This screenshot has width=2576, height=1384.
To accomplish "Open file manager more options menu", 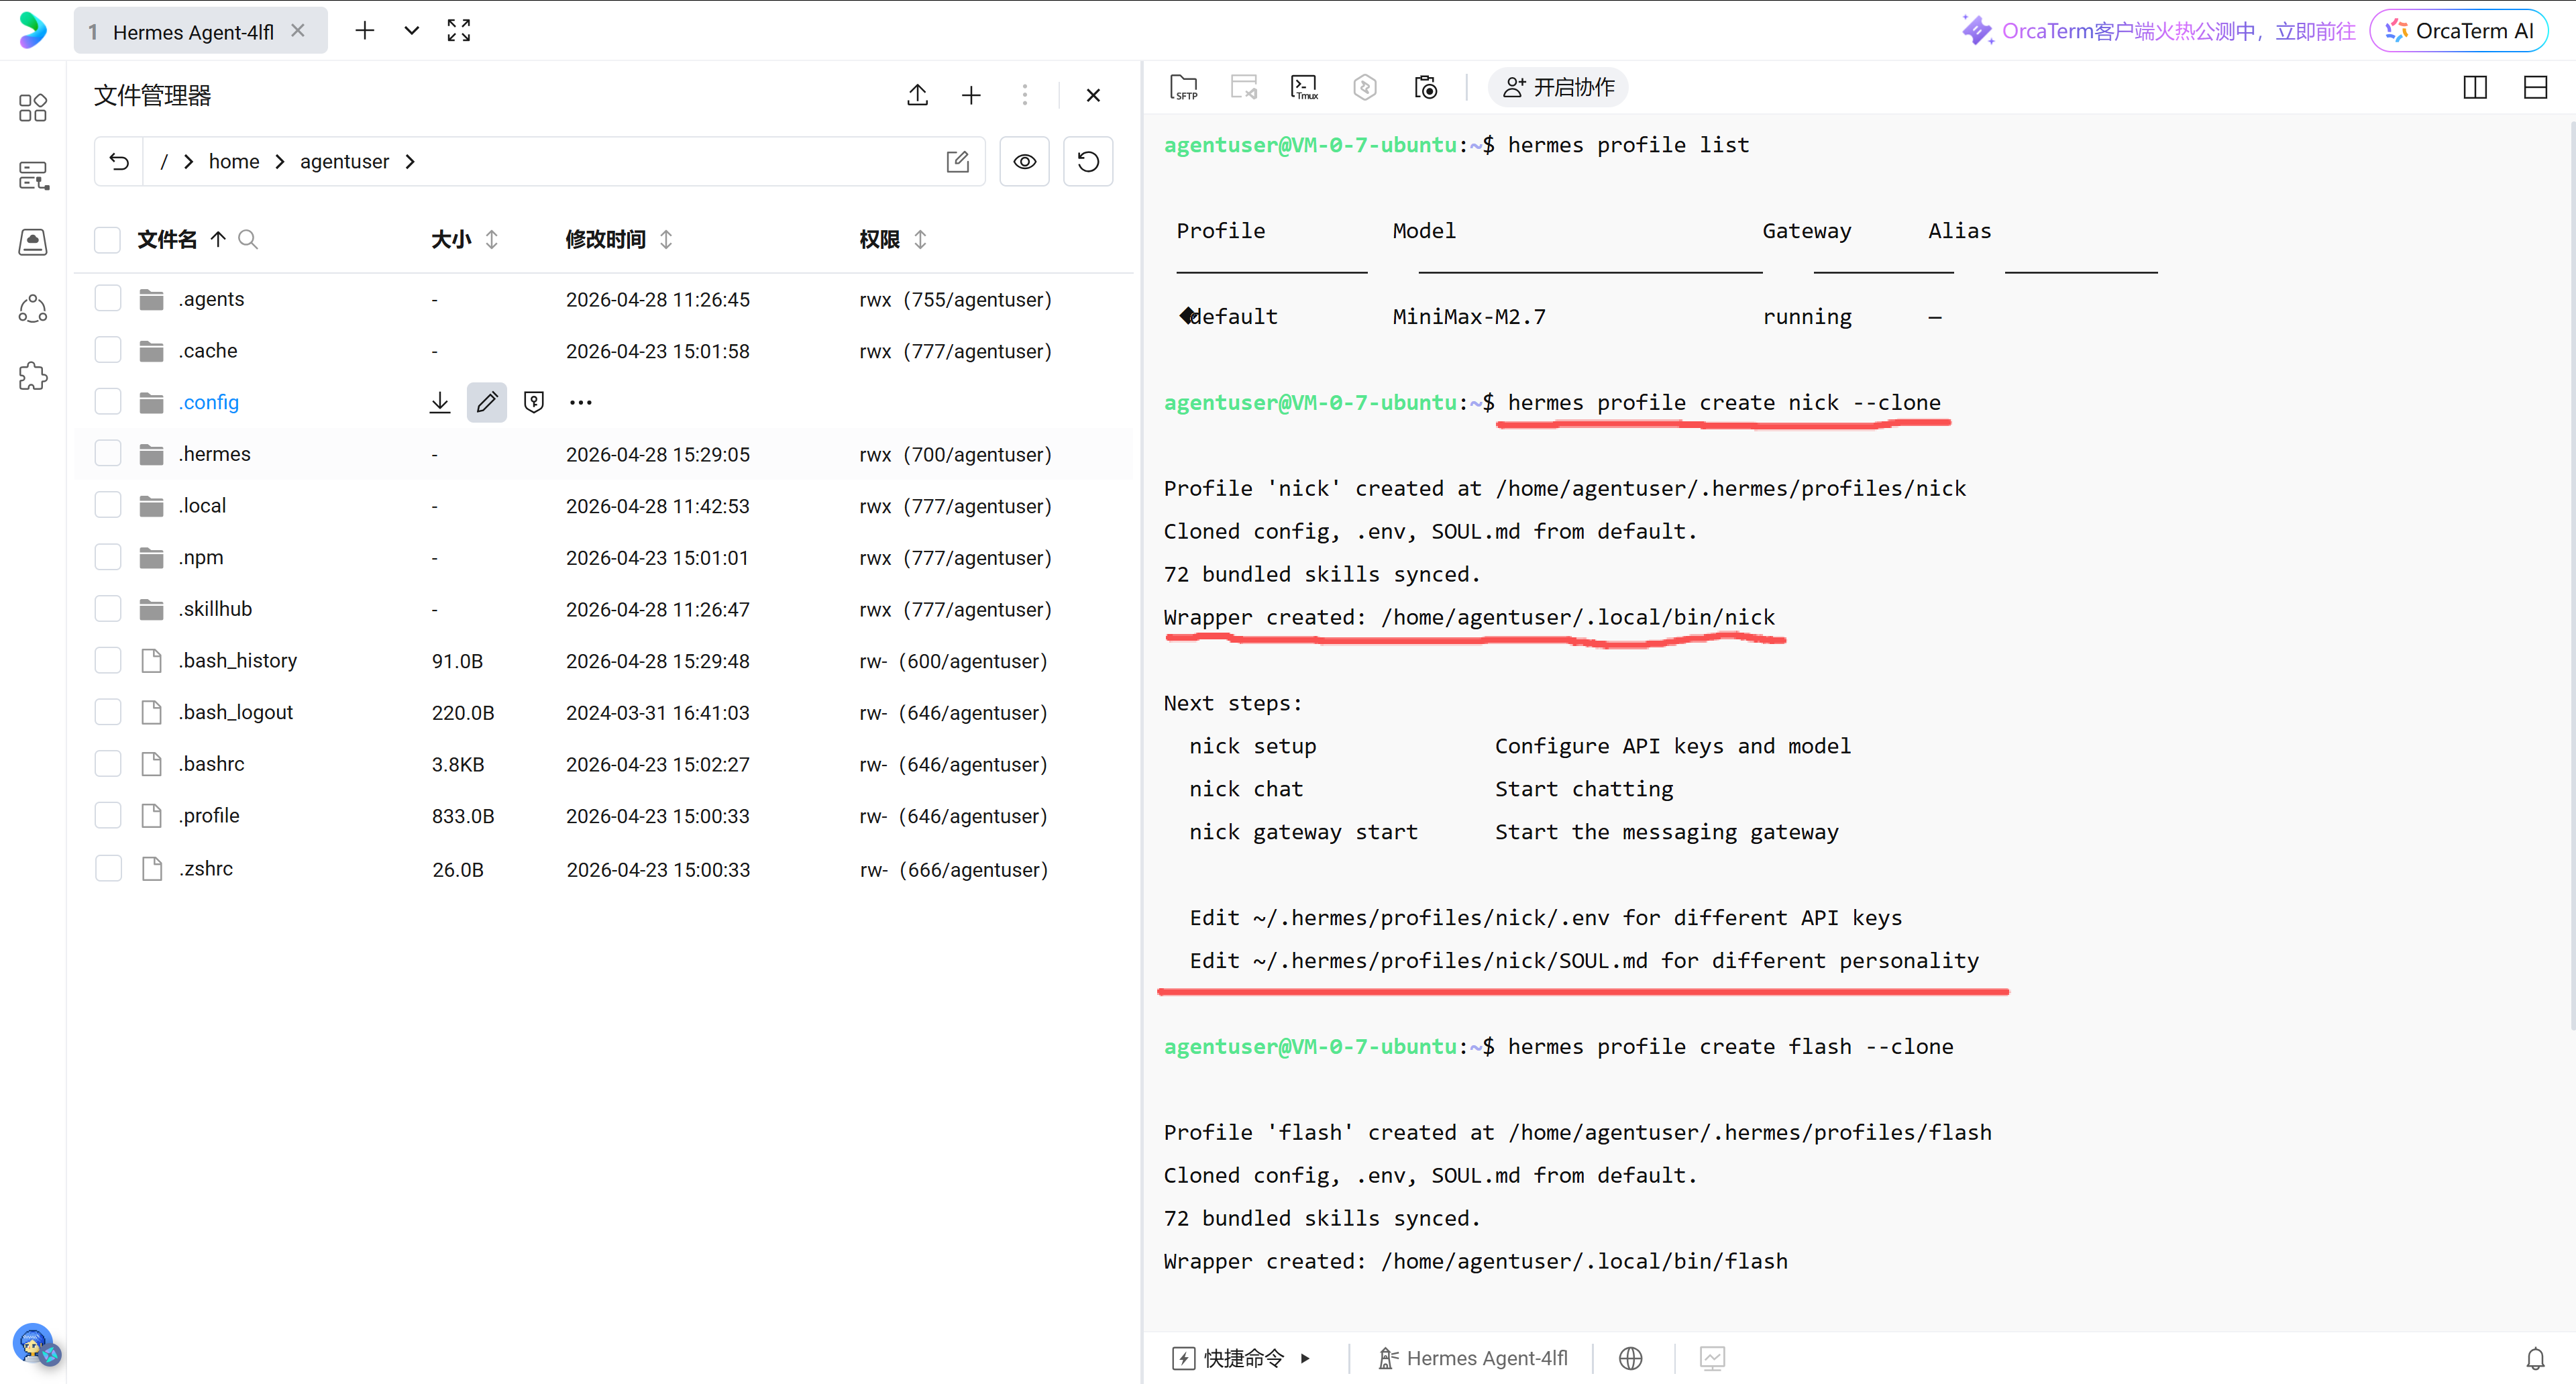I will pos(1024,95).
